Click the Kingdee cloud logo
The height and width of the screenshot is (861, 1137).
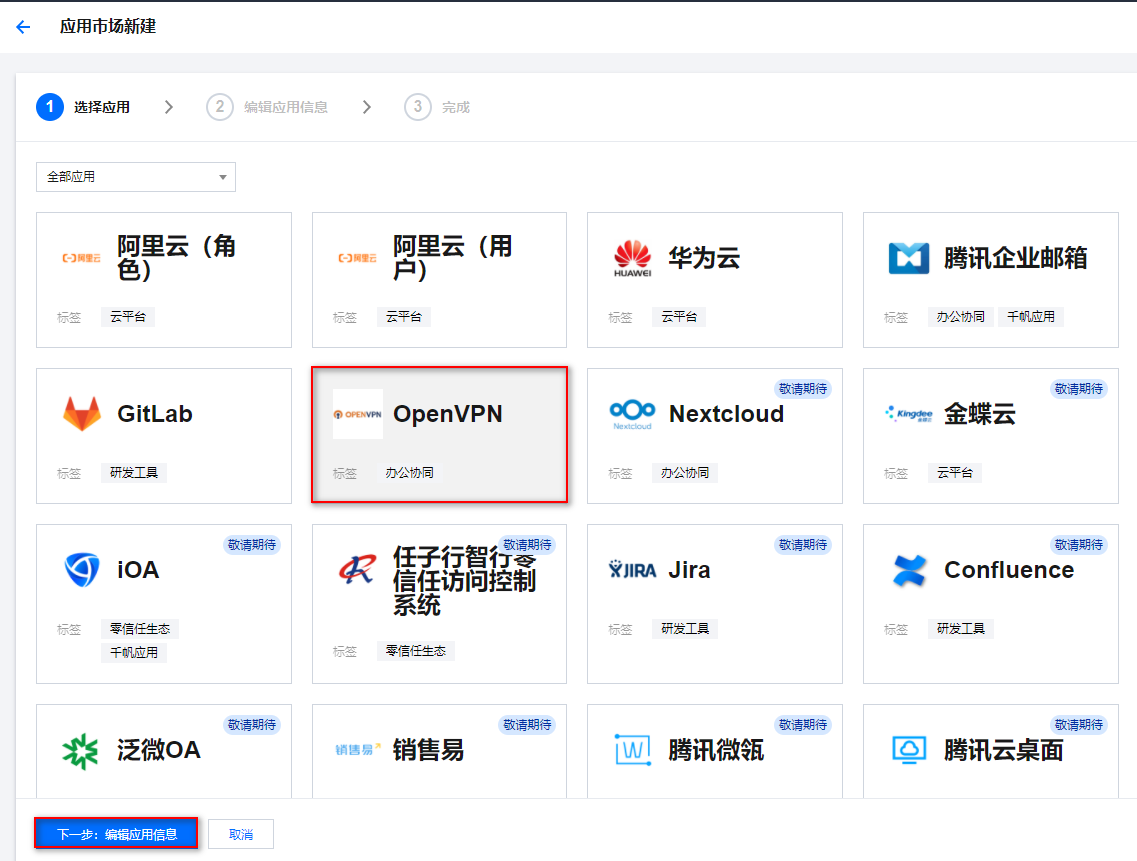coord(908,414)
